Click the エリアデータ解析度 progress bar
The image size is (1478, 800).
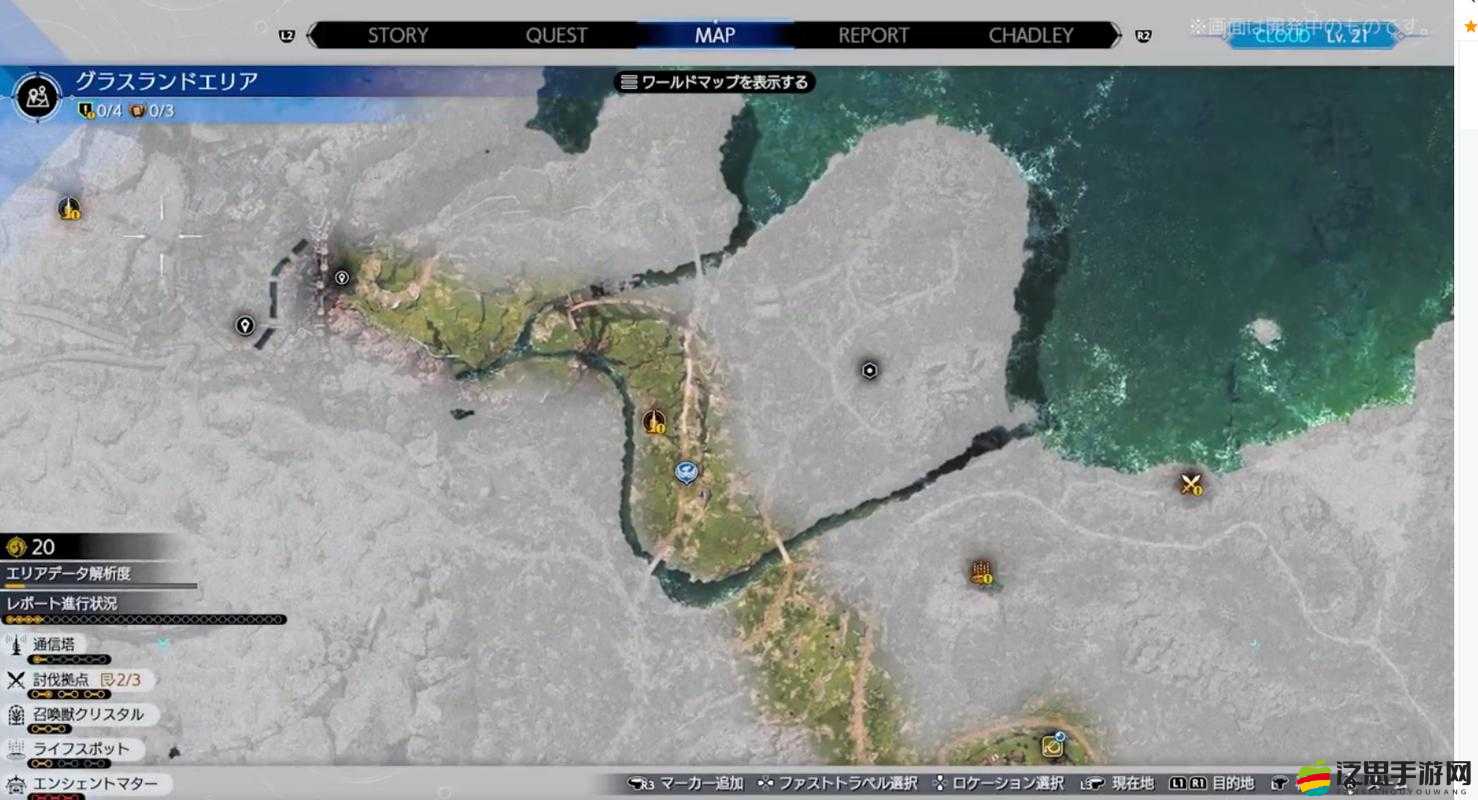(100, 586)
